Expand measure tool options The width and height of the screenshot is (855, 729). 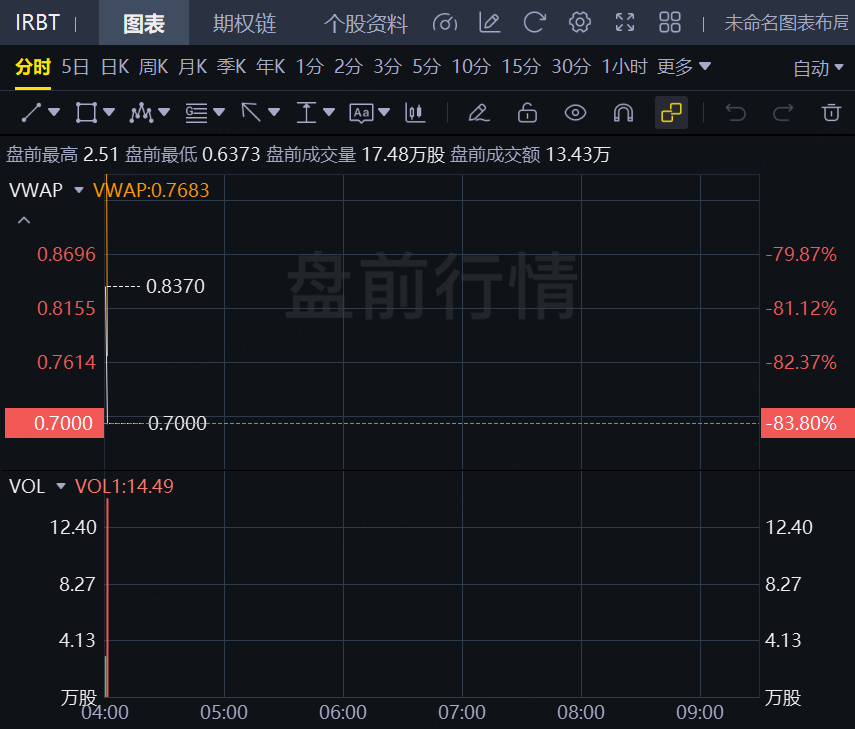(x=329, y=112)
